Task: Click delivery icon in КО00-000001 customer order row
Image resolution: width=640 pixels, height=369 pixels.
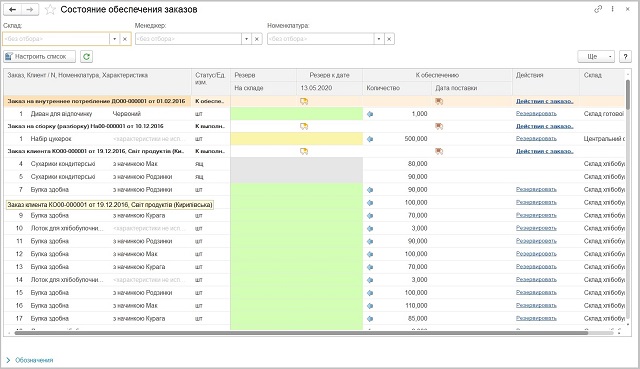Action: click(x=439, y=151)
